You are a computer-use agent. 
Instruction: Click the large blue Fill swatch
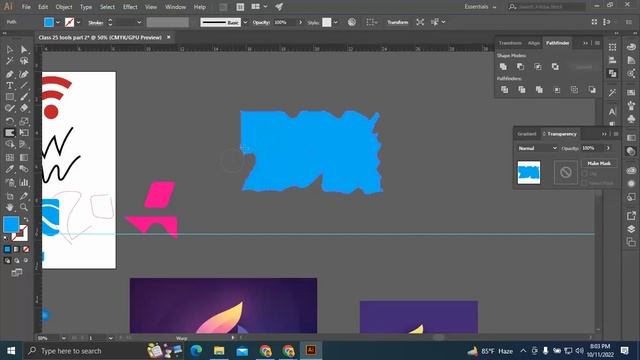click(11, 224)
